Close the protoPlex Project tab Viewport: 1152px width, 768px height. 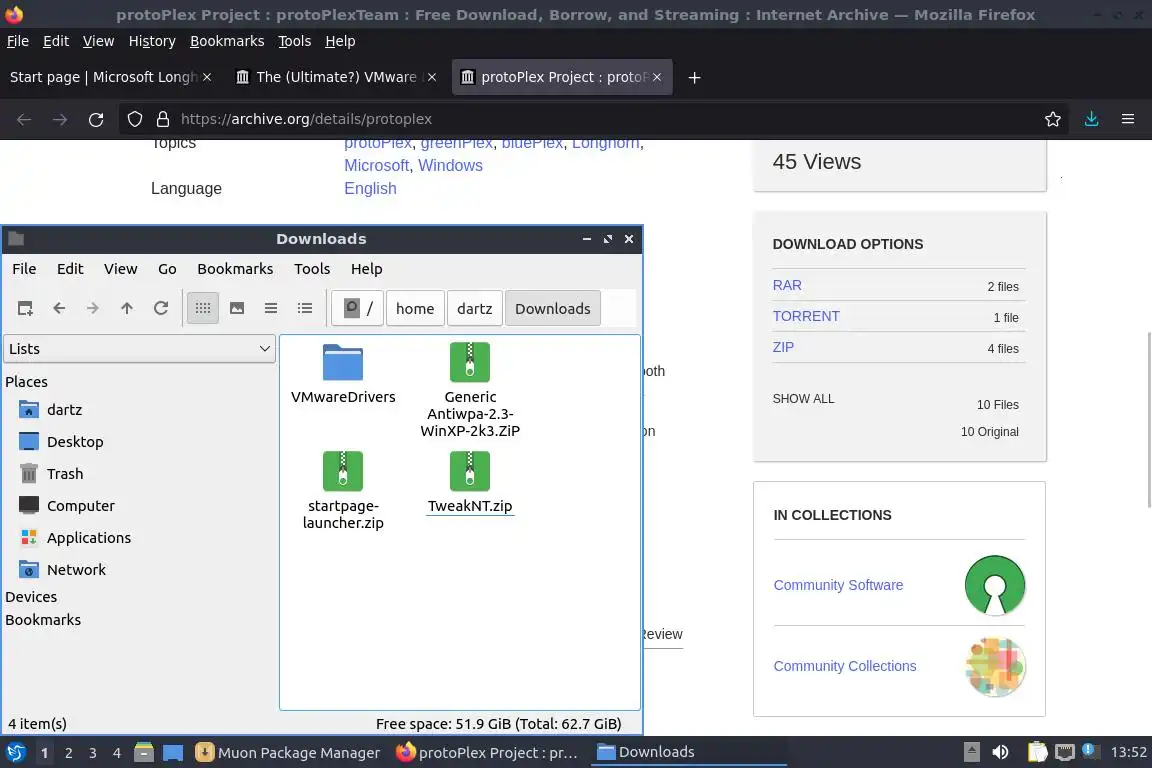(657, 77)
